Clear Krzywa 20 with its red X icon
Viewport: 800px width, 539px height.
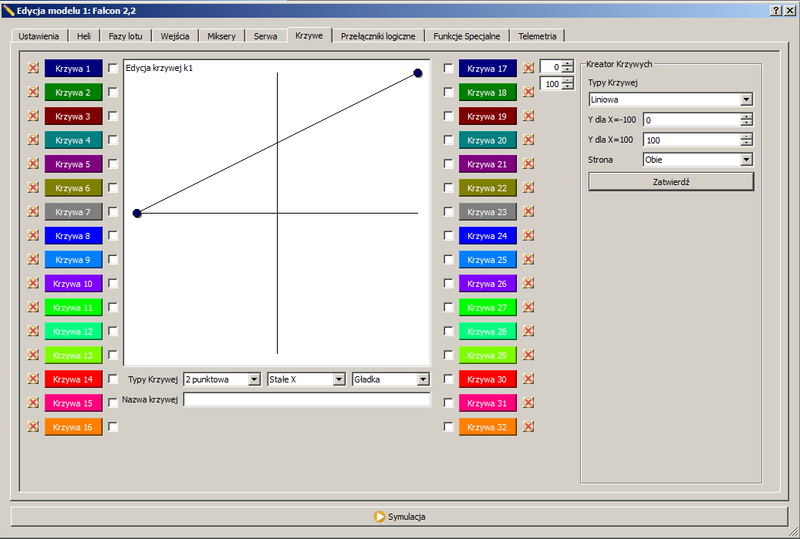529,139
